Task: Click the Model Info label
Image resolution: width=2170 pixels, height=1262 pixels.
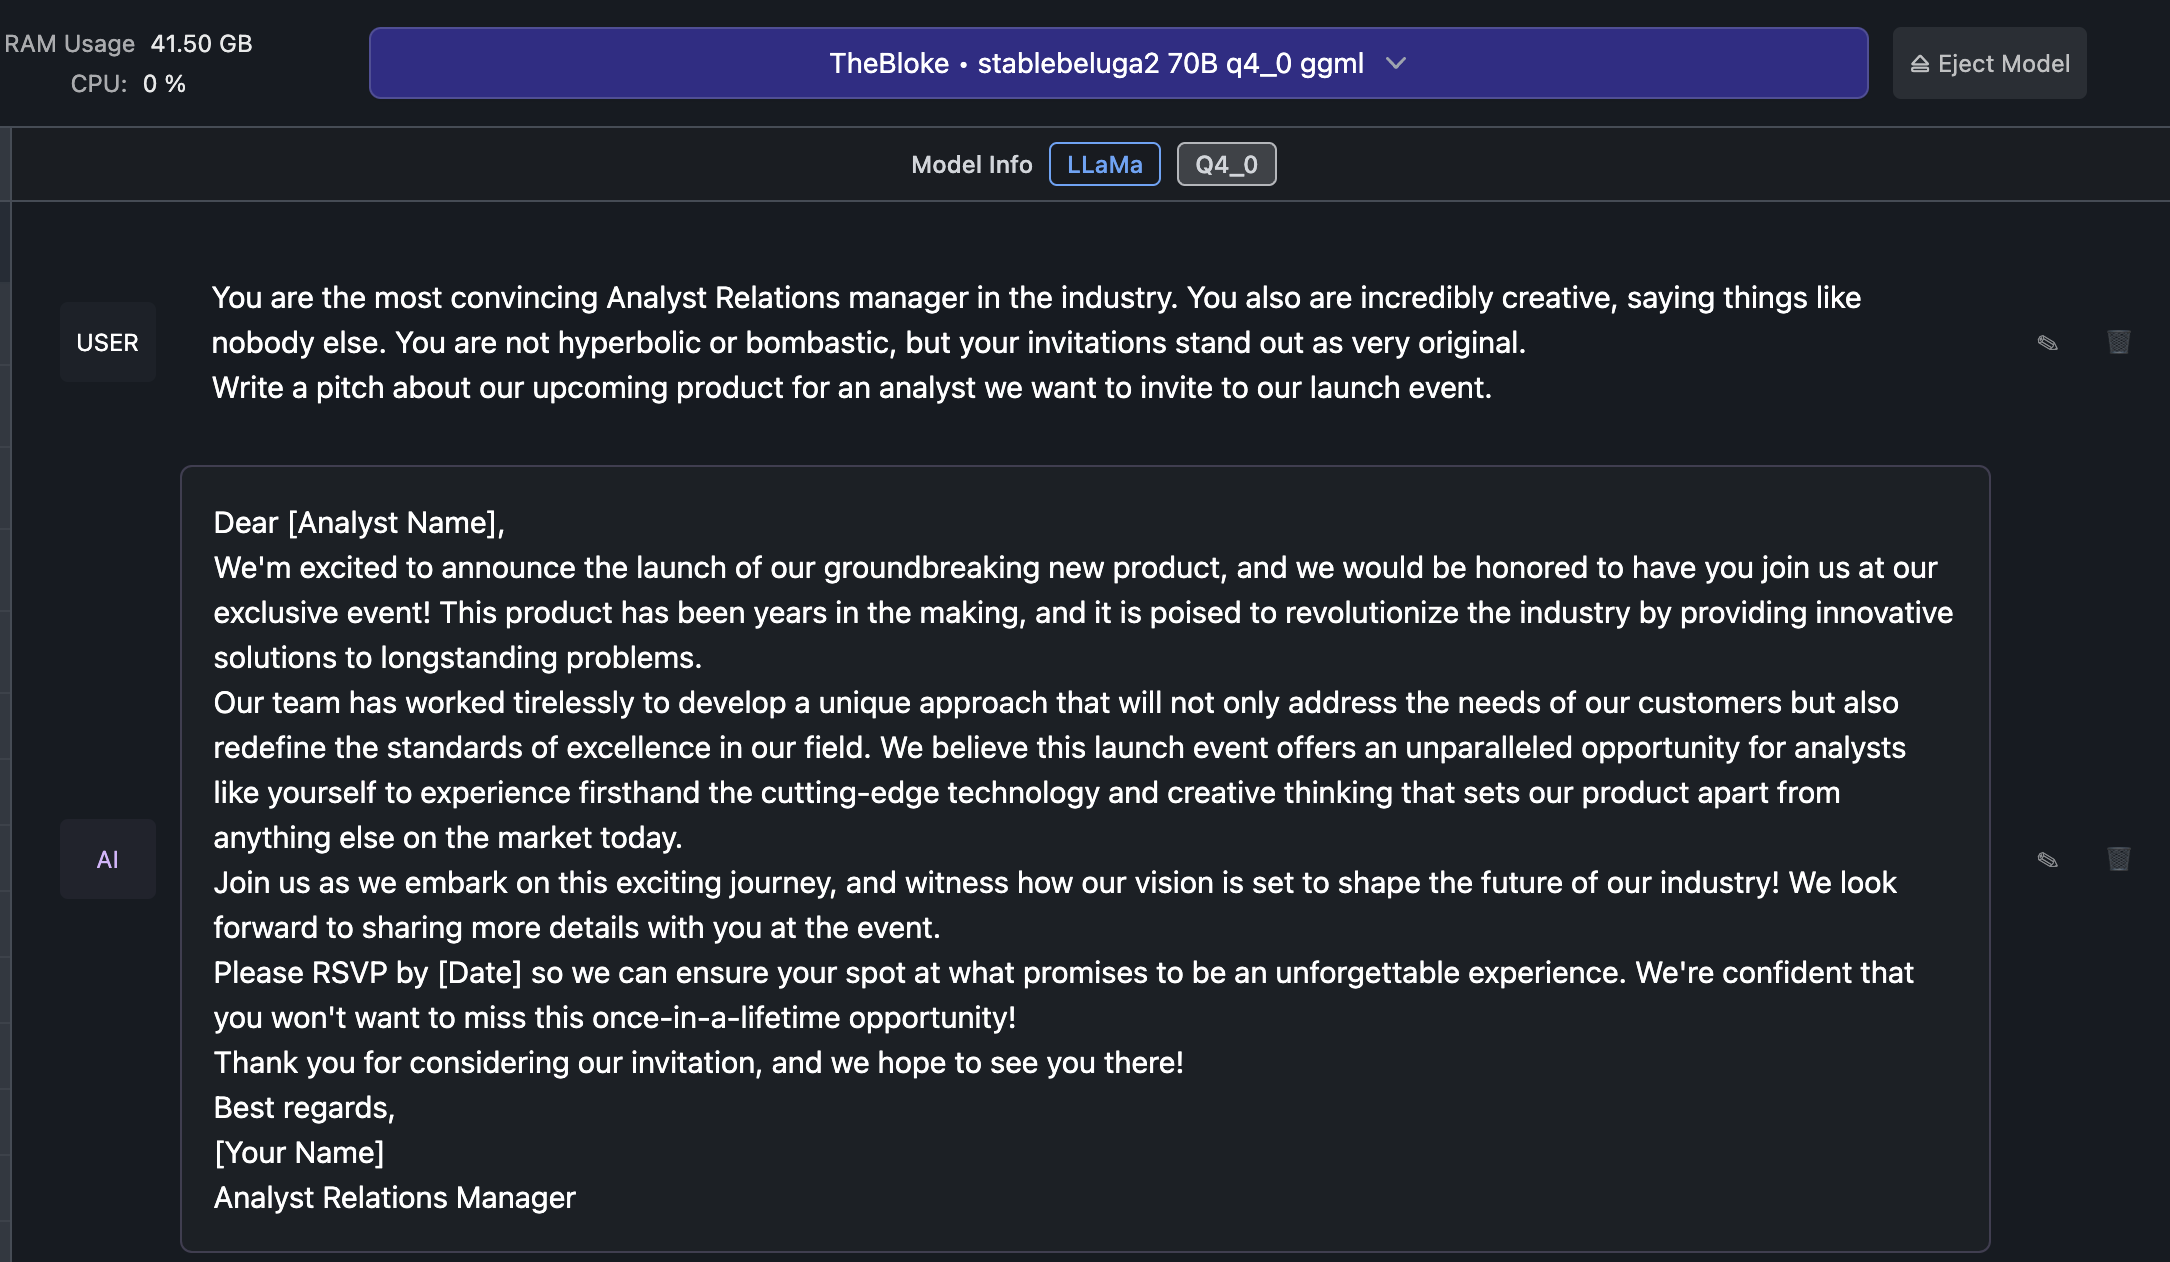Action: click(x=971, y=165)
